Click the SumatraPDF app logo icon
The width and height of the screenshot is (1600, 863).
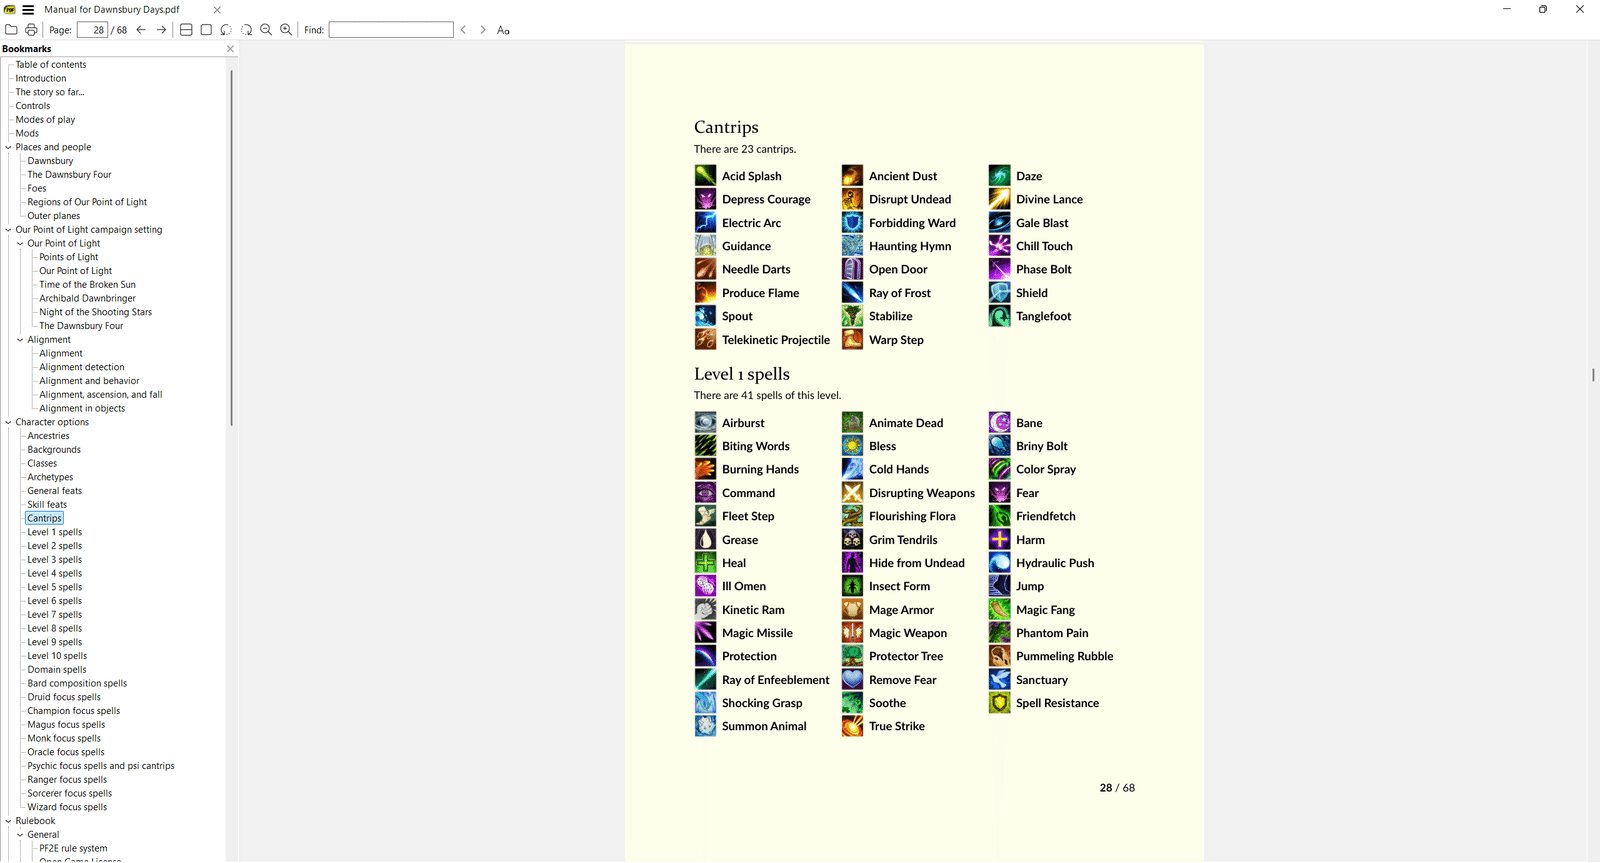10,9
